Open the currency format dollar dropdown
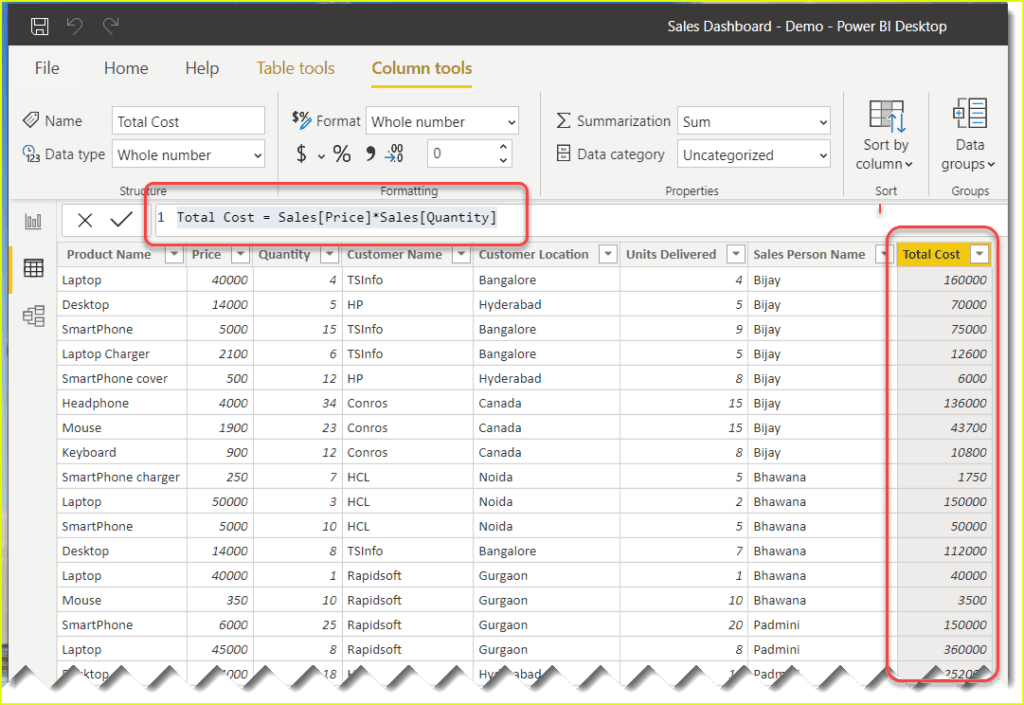Screen dimensions: 1024x705 click(322, 155)
